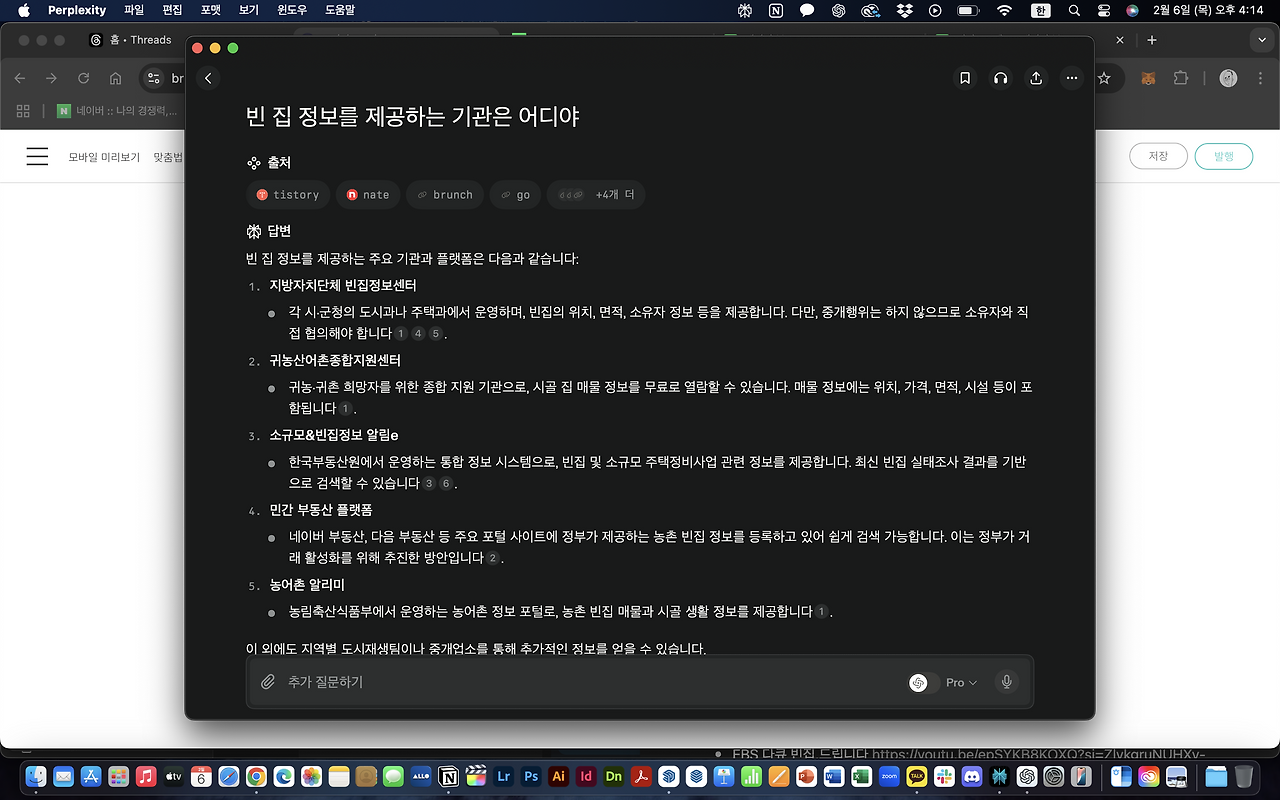Open the more options ellipsis icon

[x=1071, y=78]
